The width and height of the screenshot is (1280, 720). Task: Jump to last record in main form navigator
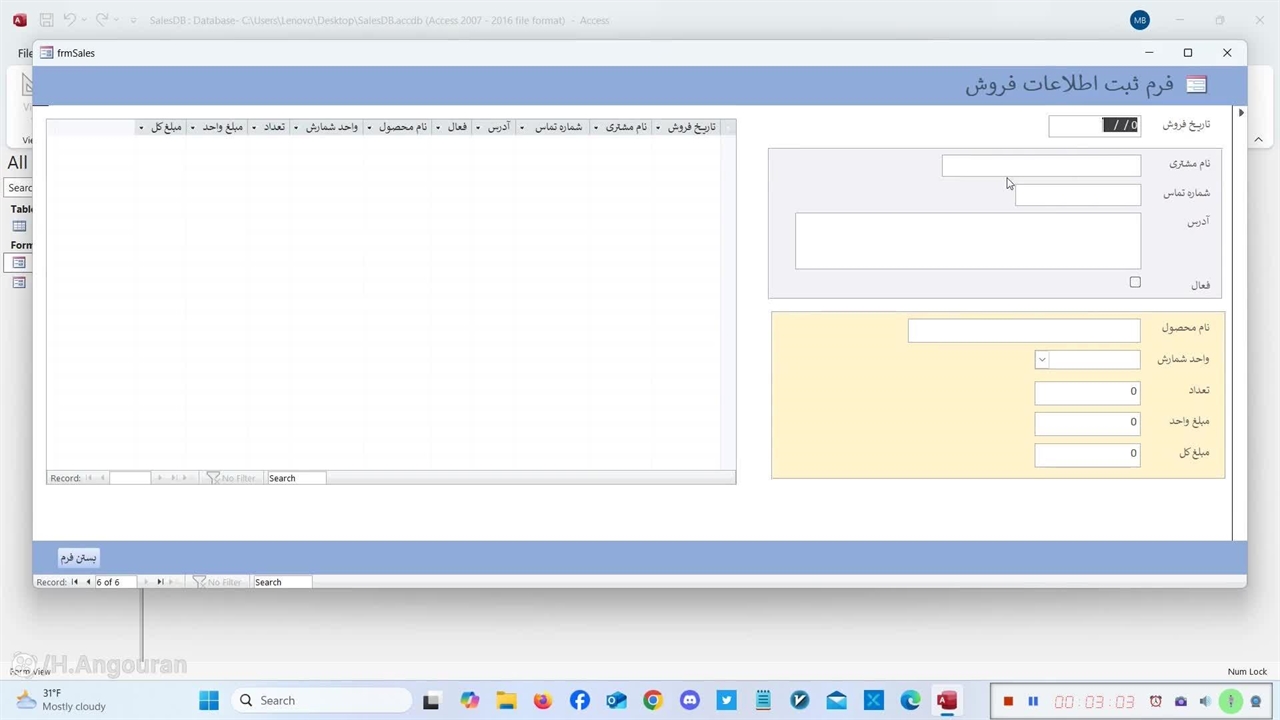click(160, 582)
